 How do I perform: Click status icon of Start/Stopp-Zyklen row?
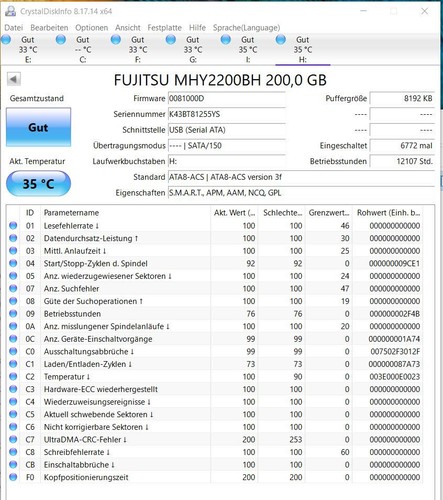13,263
